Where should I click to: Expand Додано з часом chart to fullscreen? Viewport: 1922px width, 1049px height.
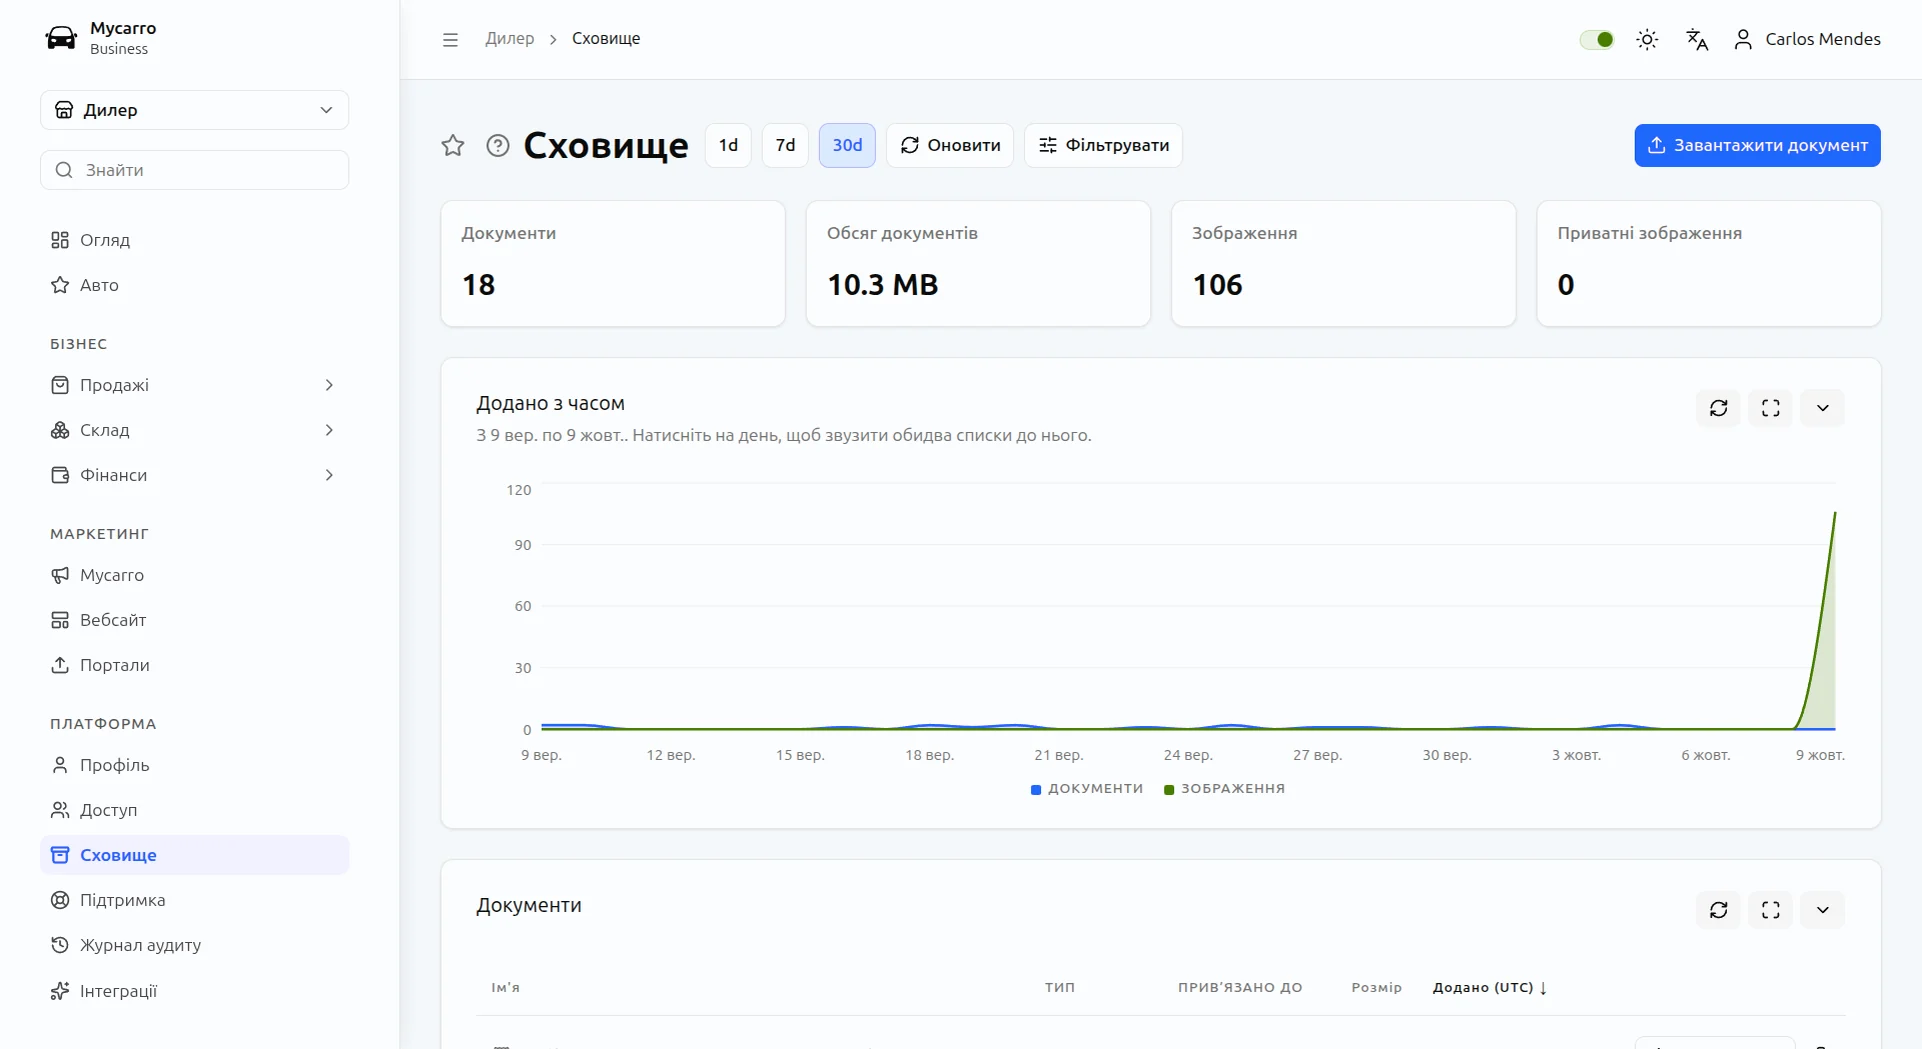1771,408
